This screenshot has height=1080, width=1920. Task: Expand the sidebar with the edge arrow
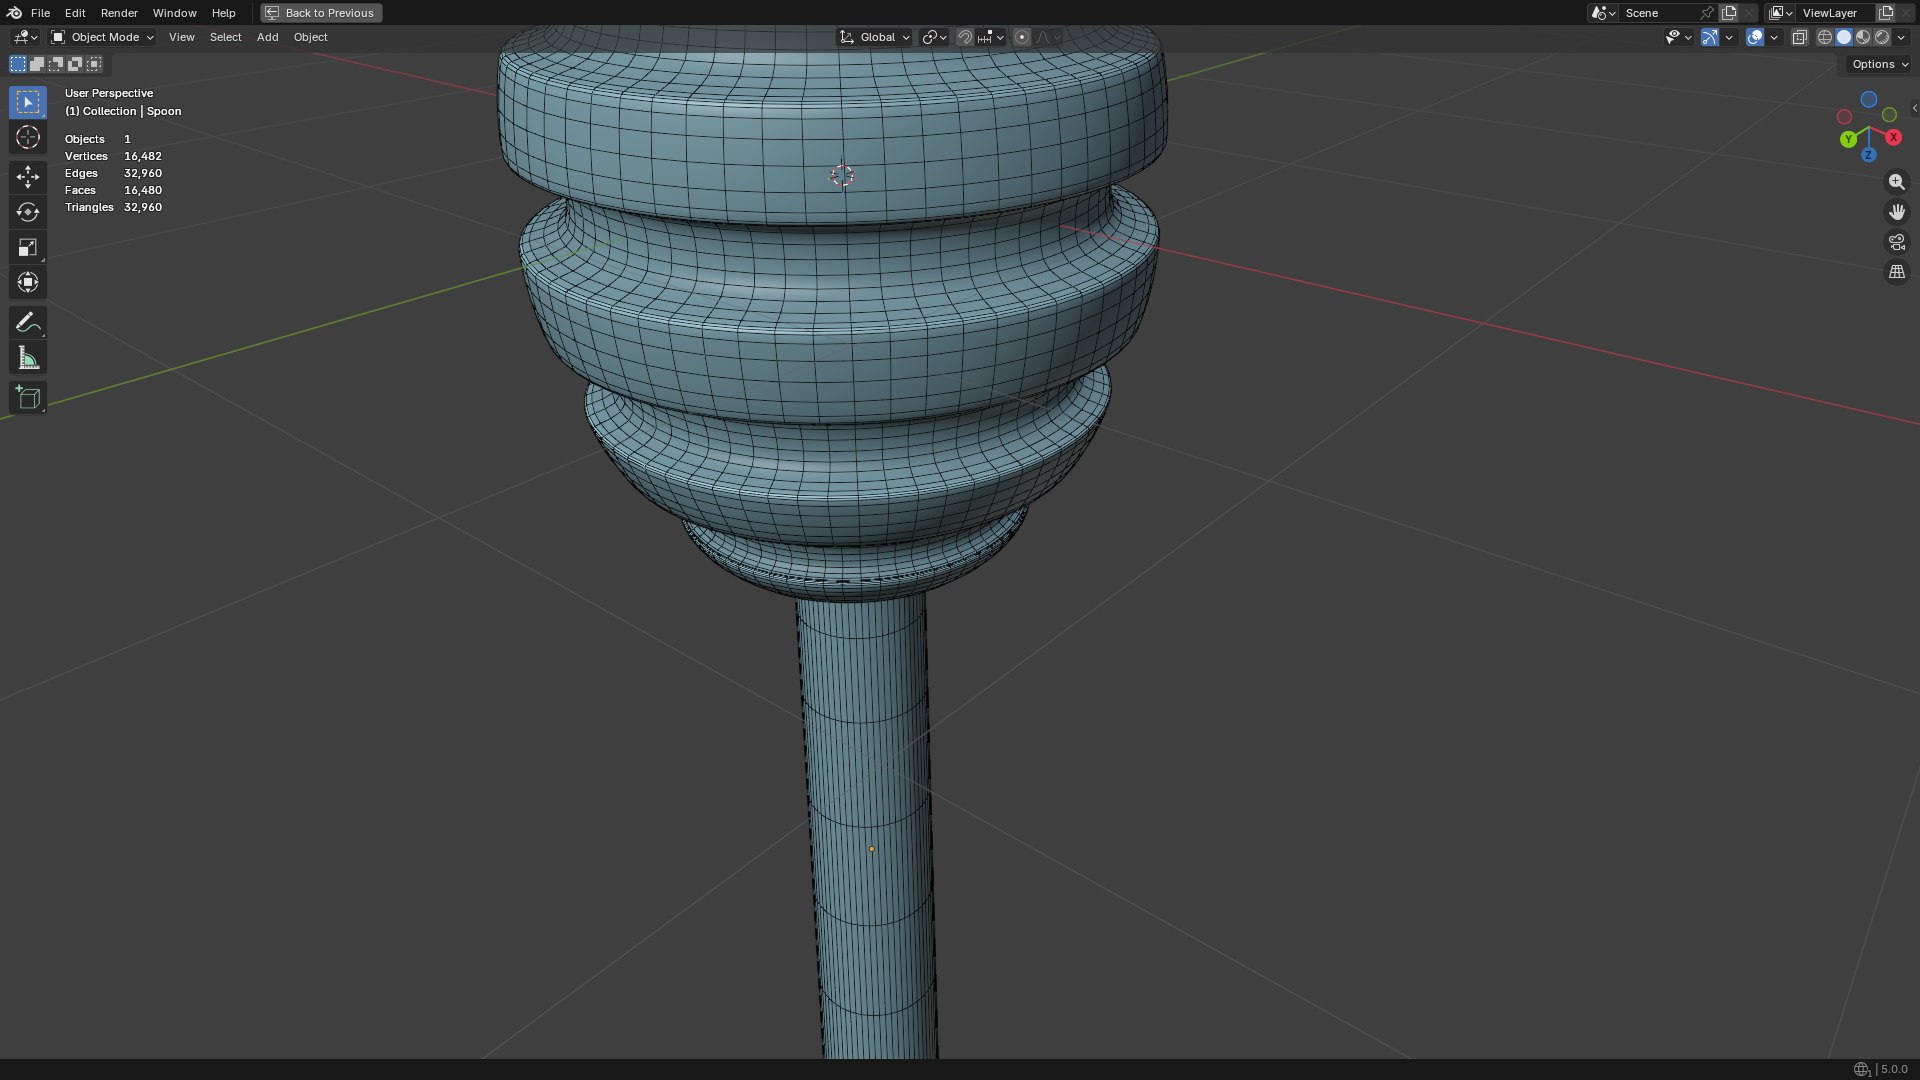(x=1914, y=108)
